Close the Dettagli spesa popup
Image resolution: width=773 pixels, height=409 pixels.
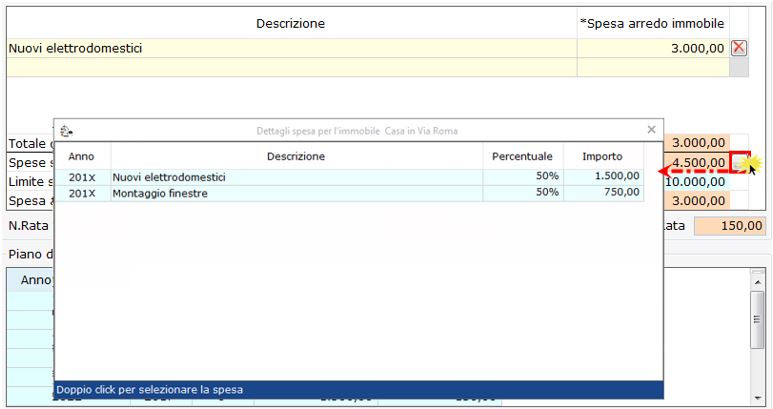[651, 130]
